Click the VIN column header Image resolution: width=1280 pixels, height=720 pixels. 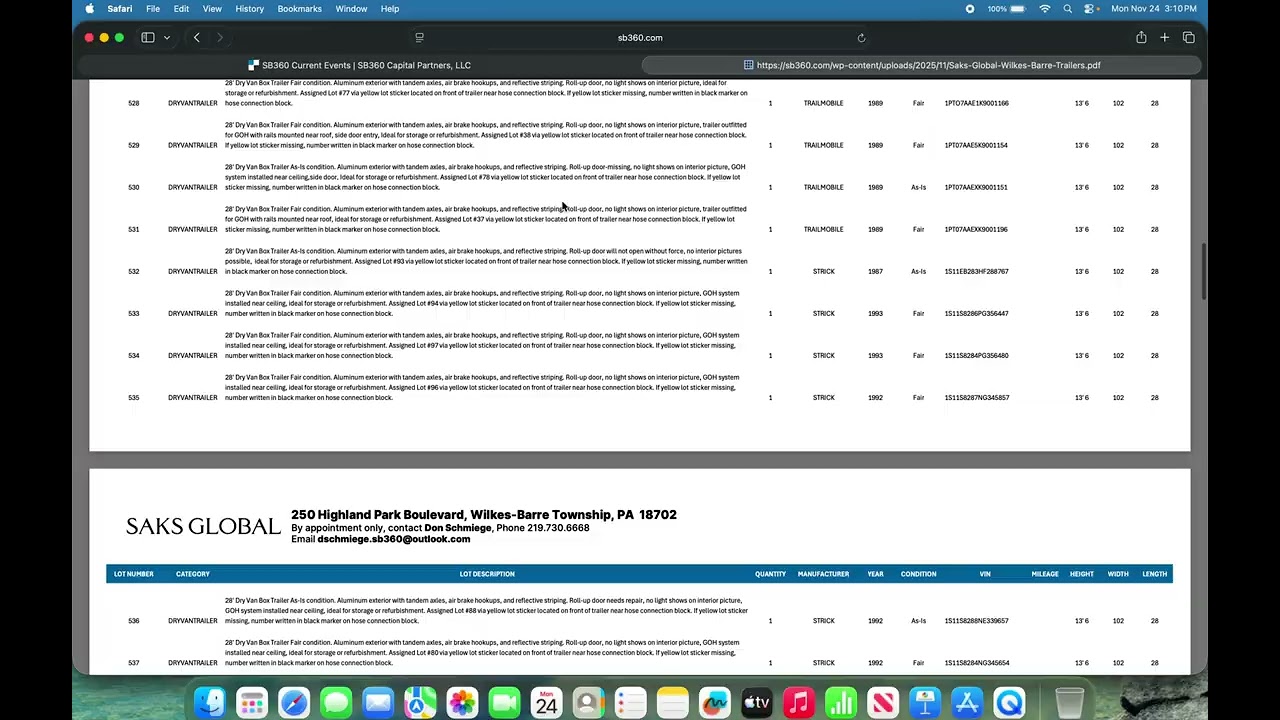click(985, 574)
